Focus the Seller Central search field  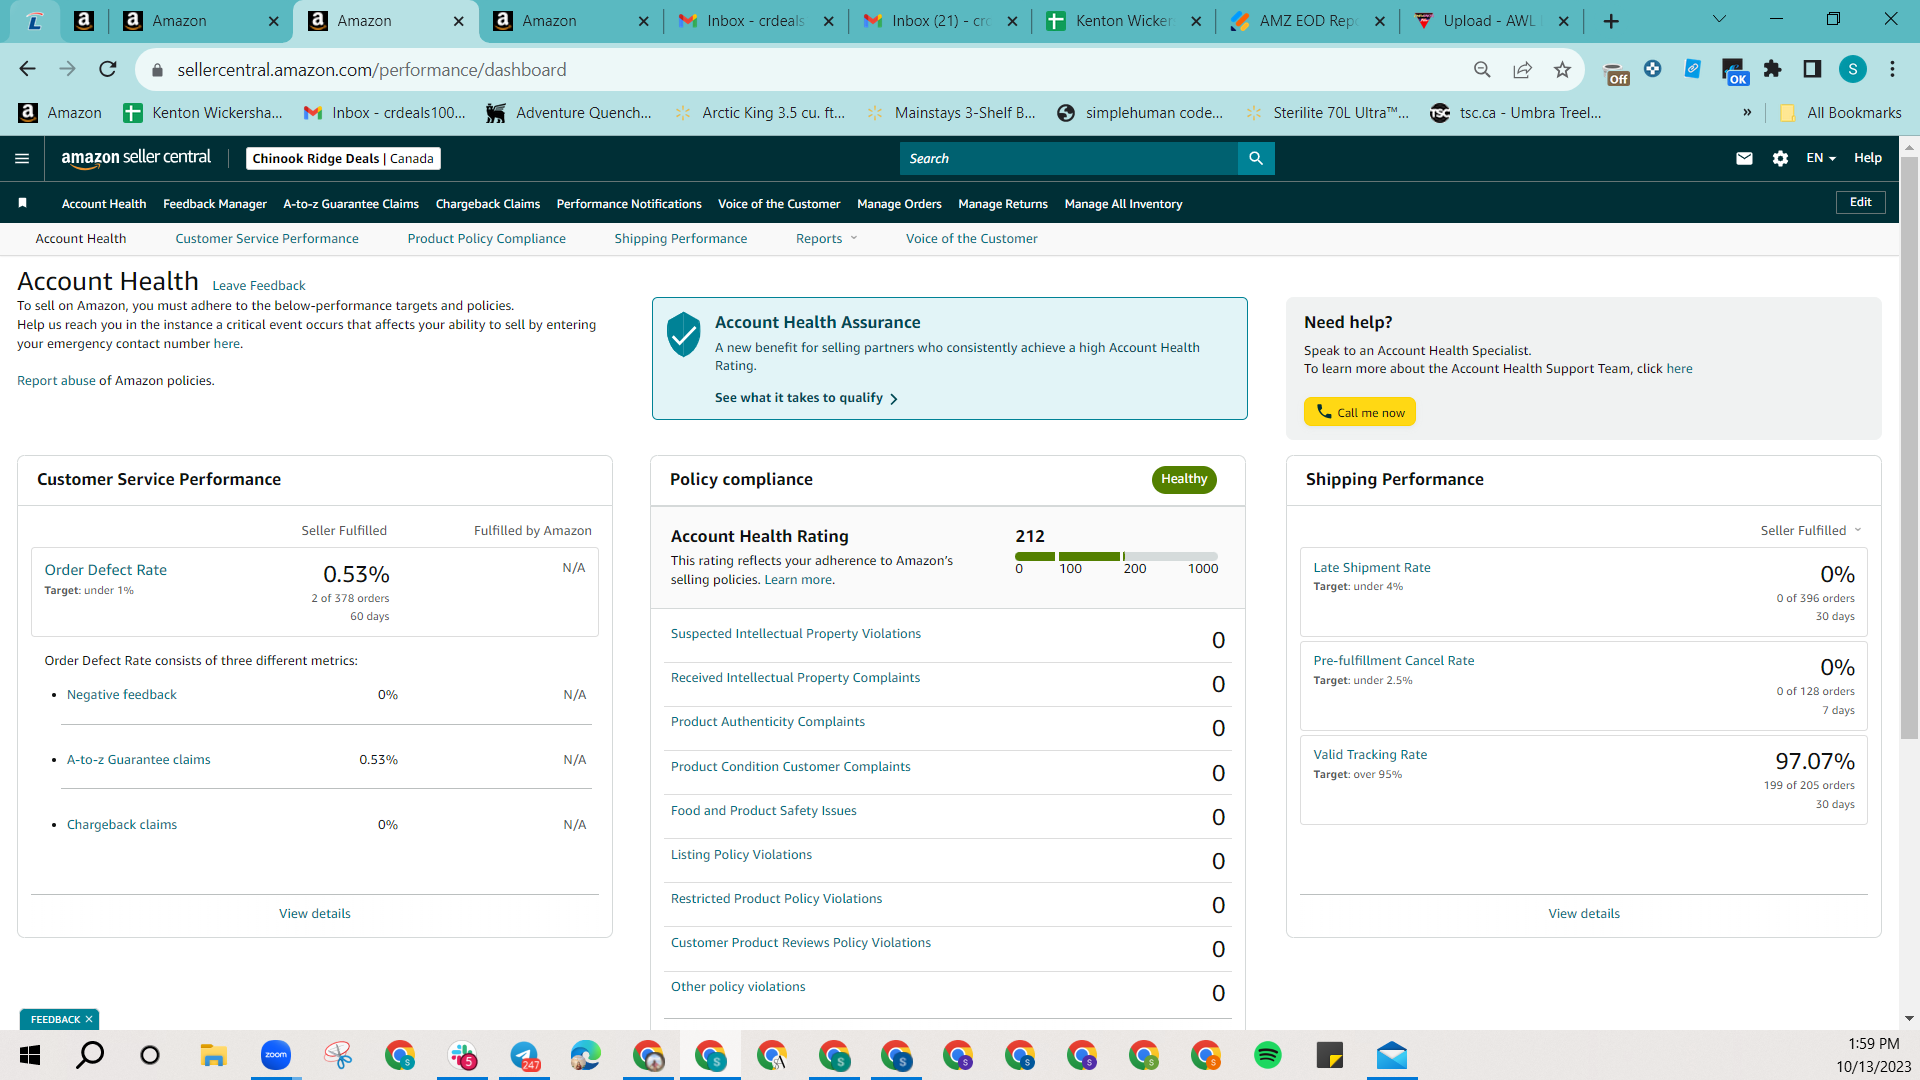(x=1068, y=158)
